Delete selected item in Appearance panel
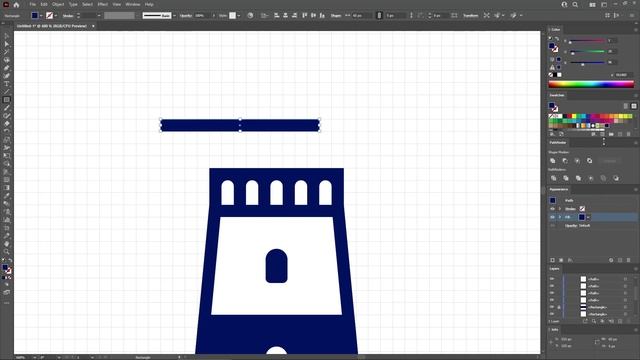This screenshot has width=640, height=360. coord(629,260)
